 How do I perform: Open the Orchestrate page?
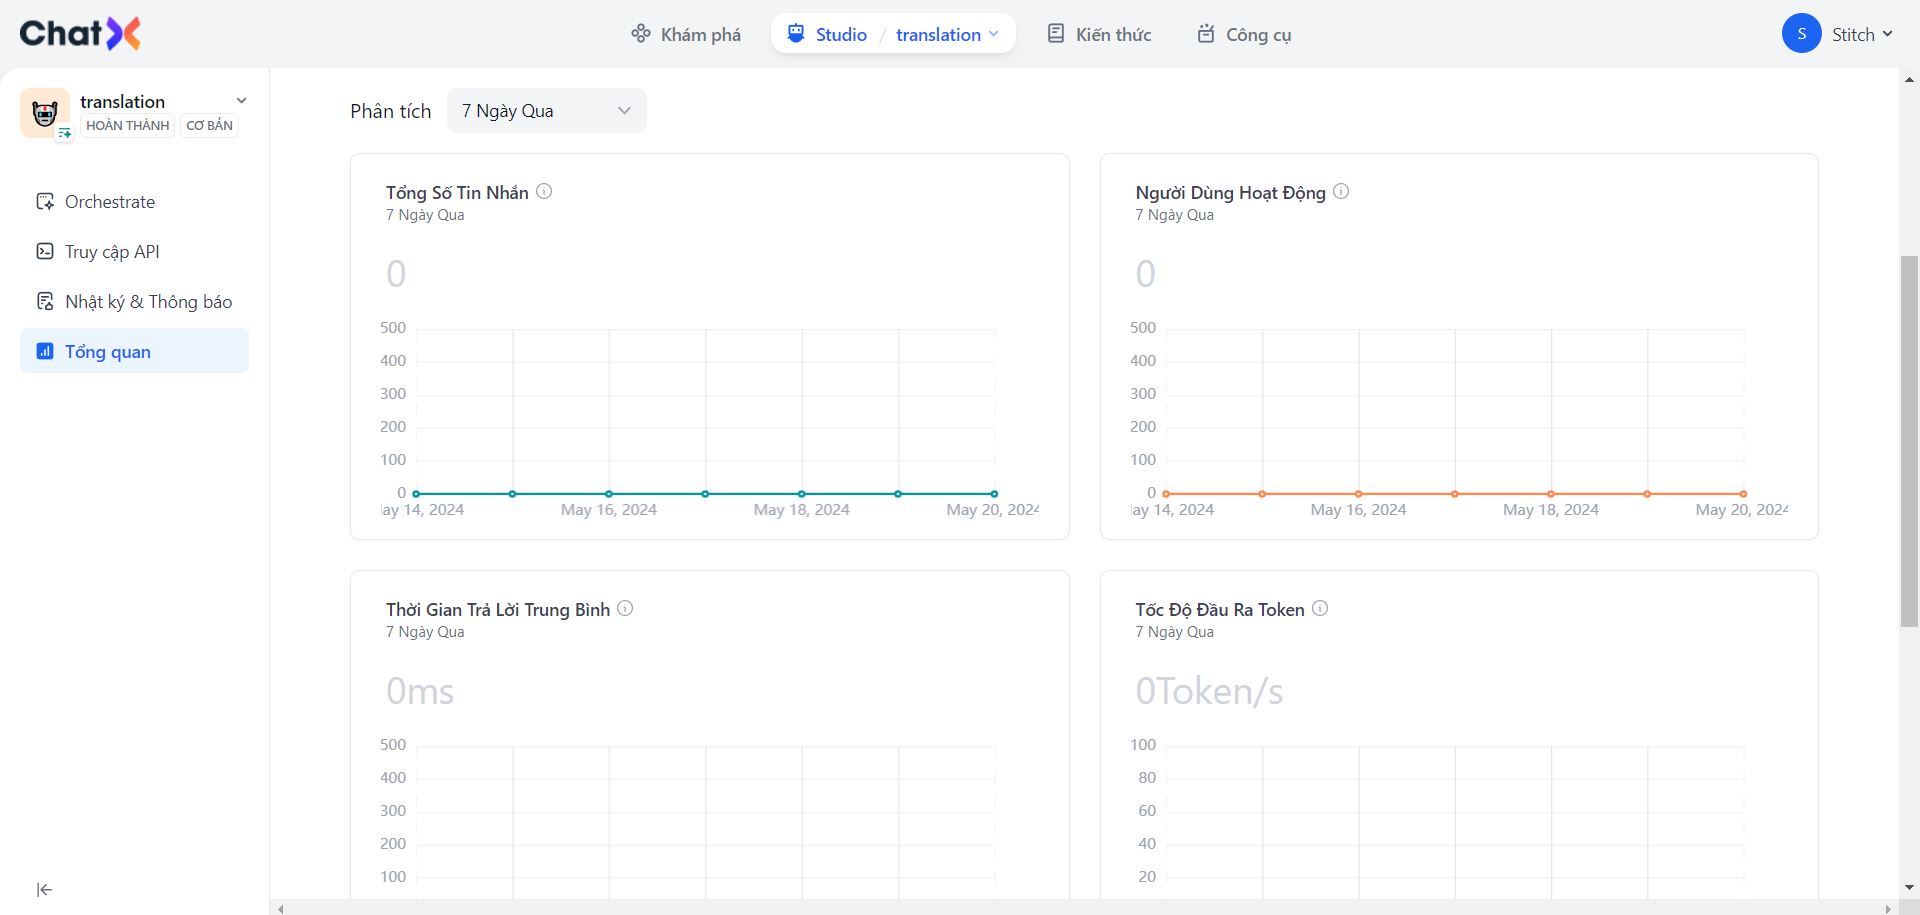point(110,202)
